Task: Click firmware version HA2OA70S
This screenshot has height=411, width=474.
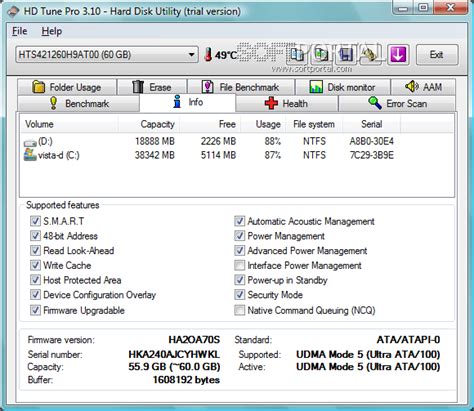Action: point(194,340)
